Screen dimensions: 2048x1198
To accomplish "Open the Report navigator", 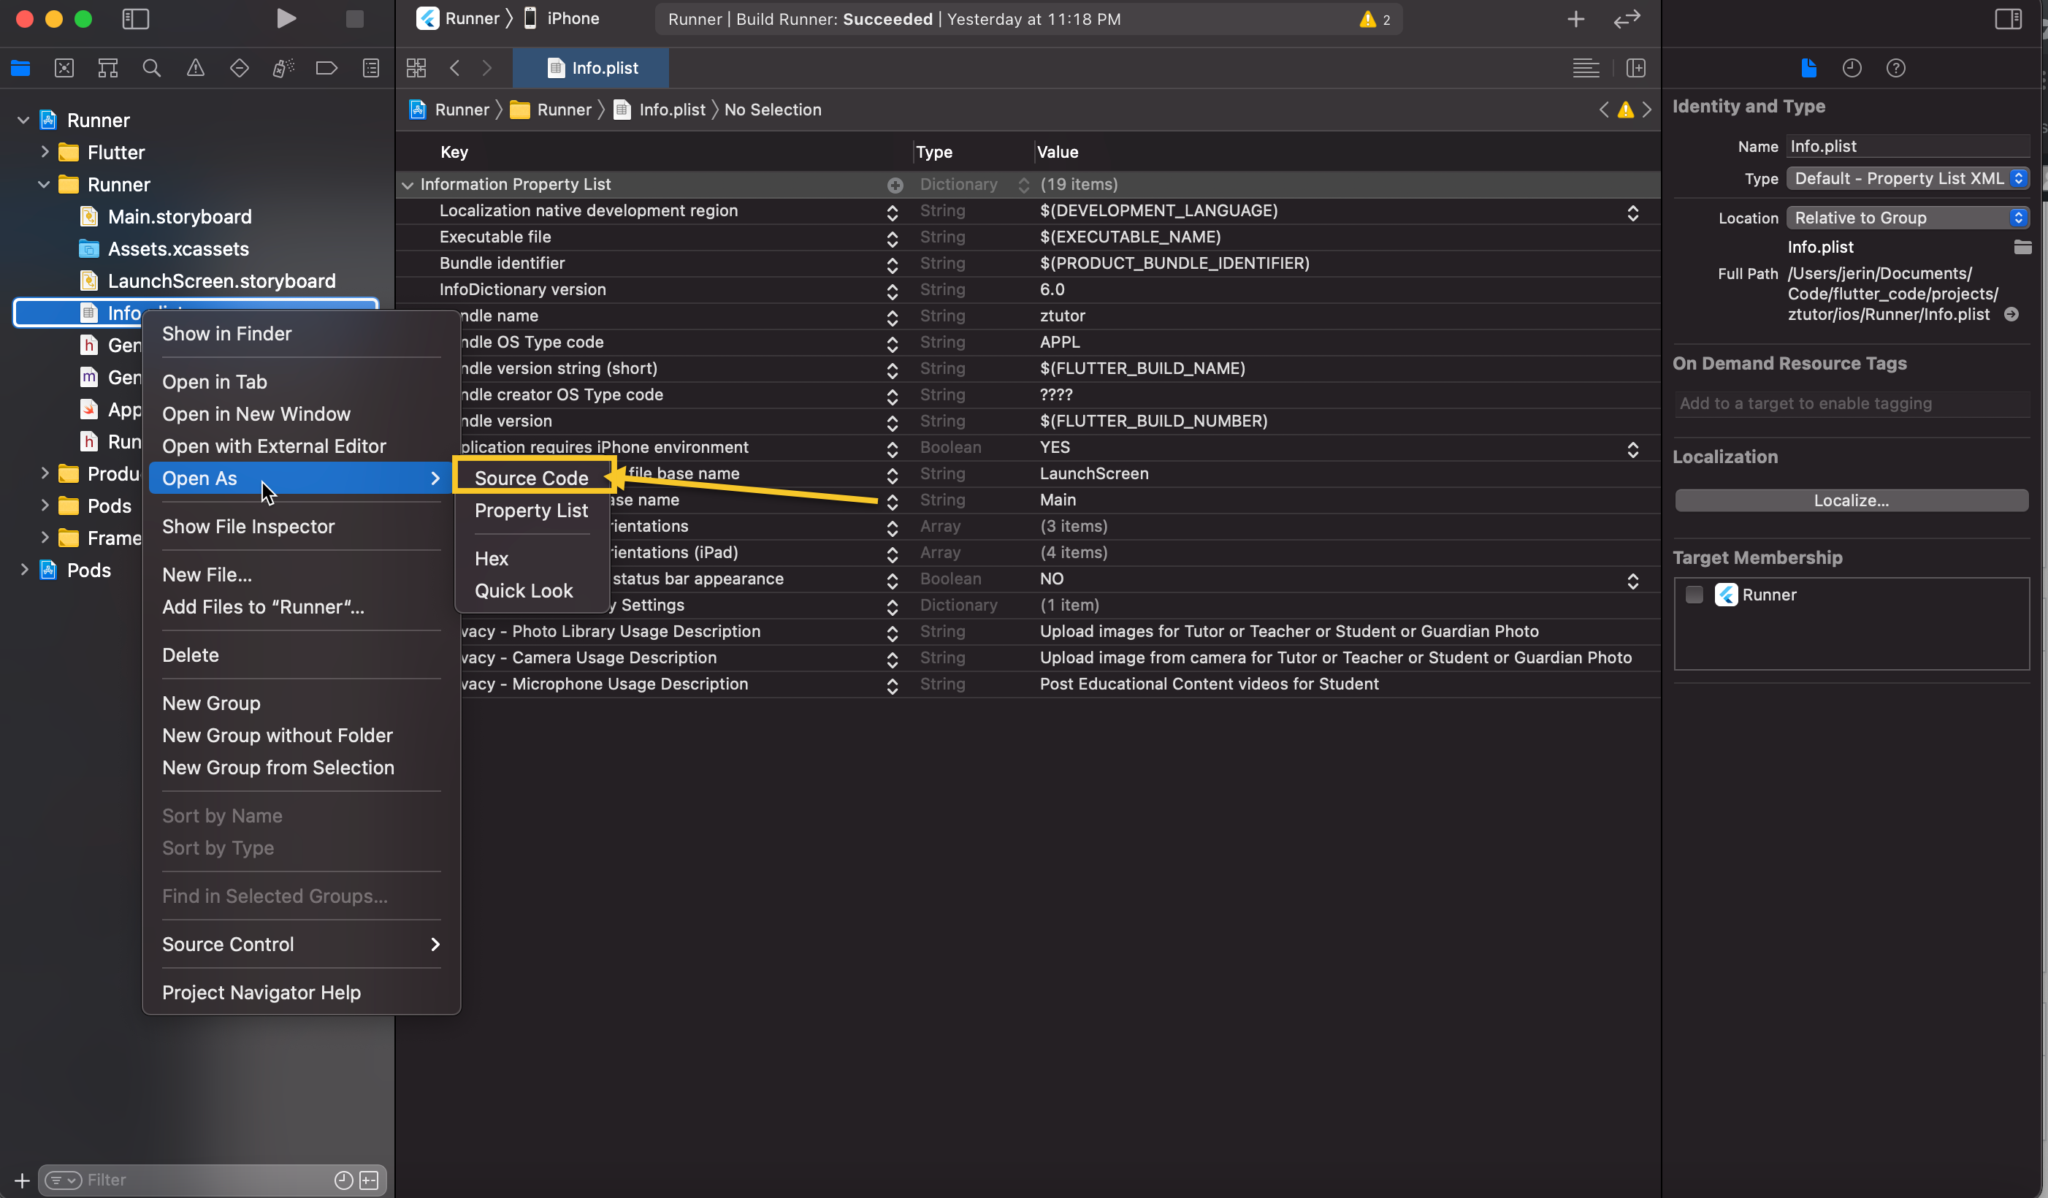I will tap(371, 68).
